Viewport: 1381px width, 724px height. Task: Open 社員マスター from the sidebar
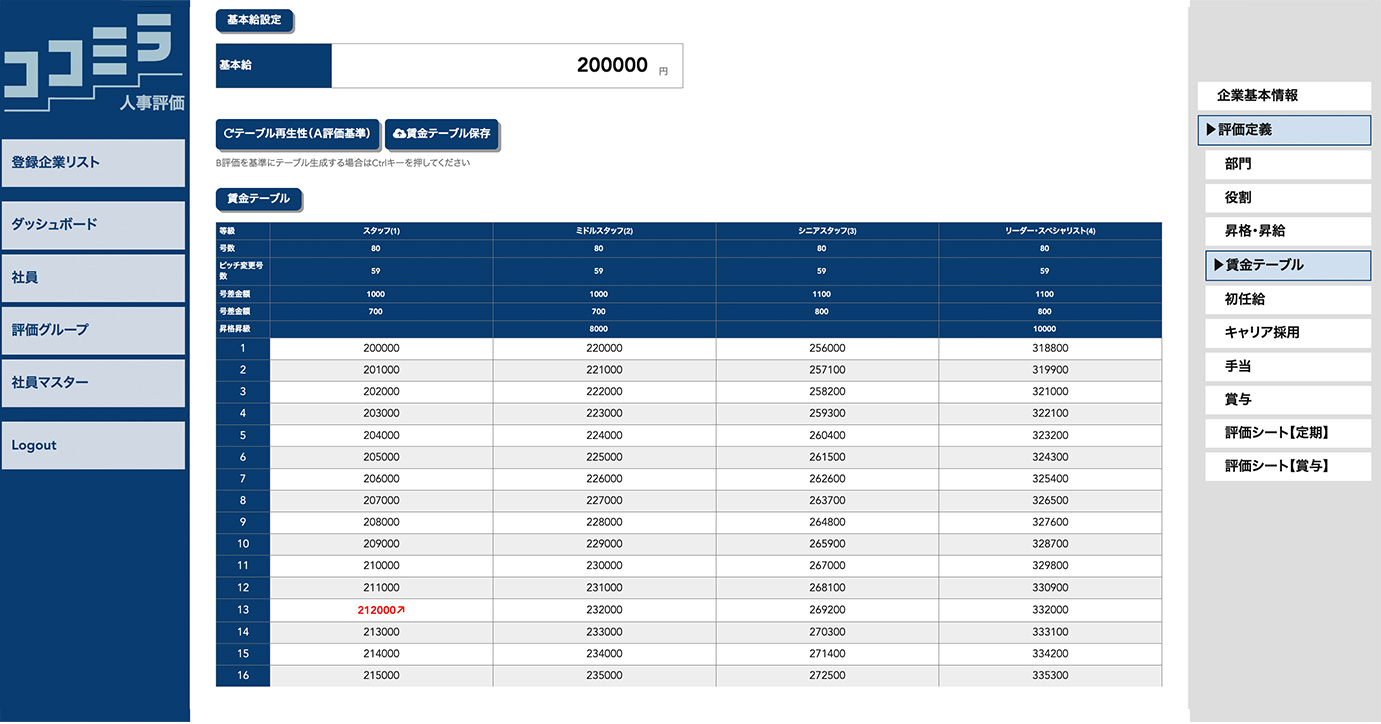point(93,383)
